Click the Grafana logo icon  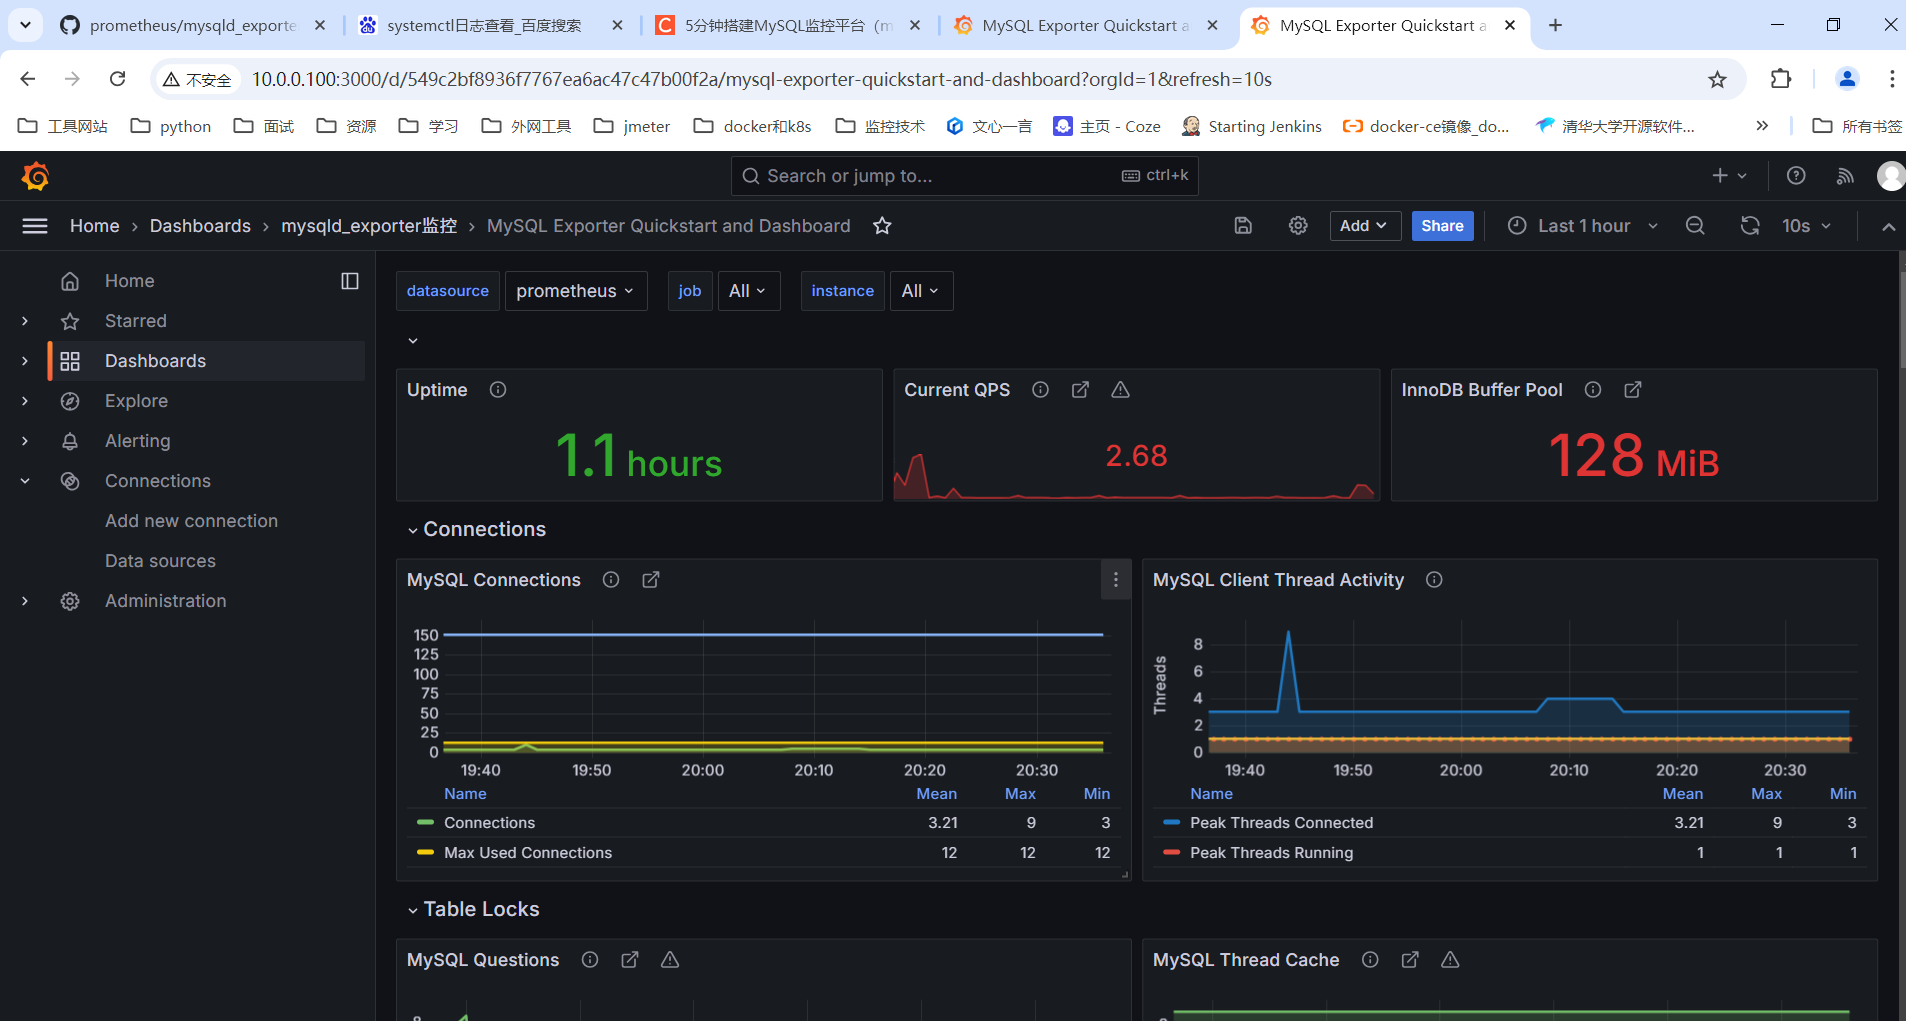coord(35,176)
